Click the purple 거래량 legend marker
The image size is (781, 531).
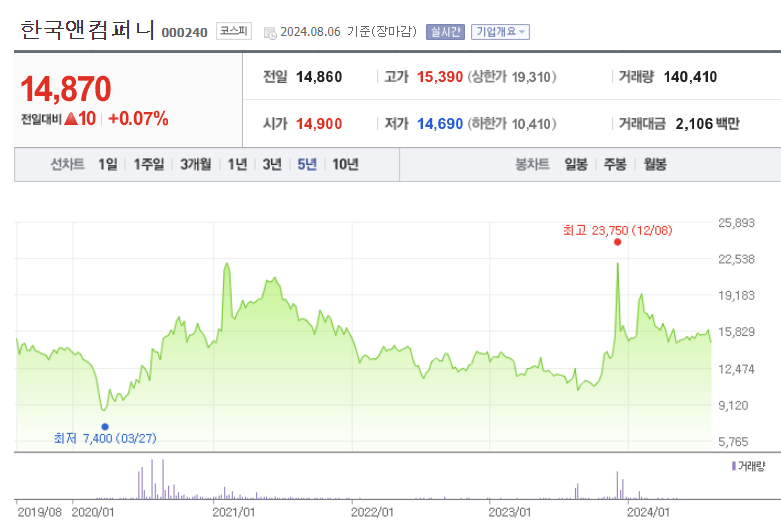pos(734,466)
